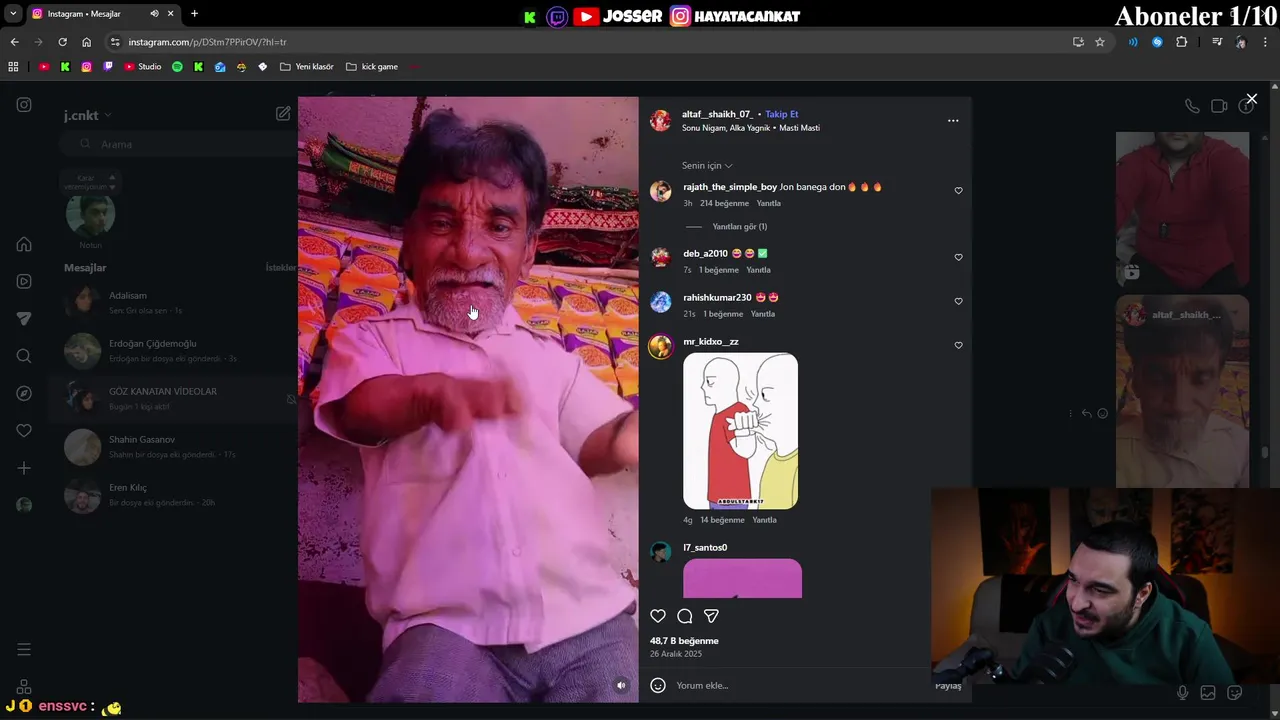Open the Spotify bookmark
This screenshot has width=1280, height=720.
(177, 67)
